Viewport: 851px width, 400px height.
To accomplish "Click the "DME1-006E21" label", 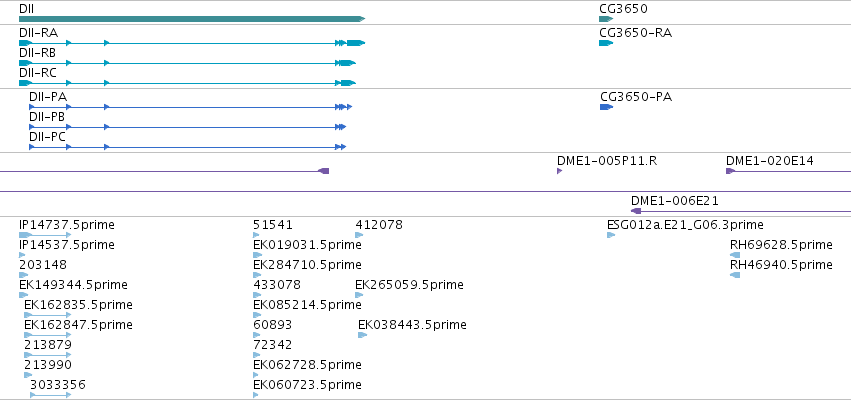I will [675, 201].
